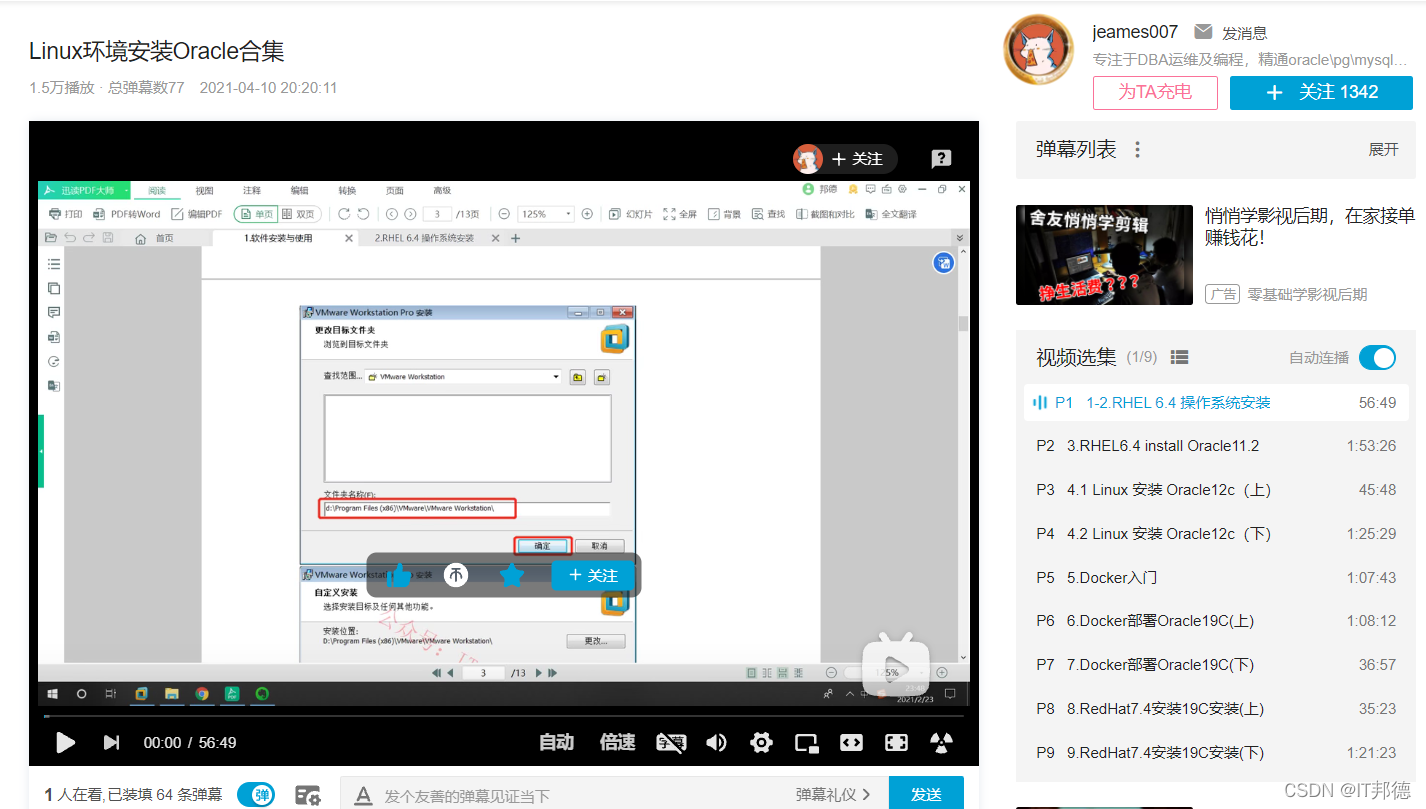Toggle subtitles icon in player bar
Viewport: 1426px width, 809px height.
coord(670,742)
